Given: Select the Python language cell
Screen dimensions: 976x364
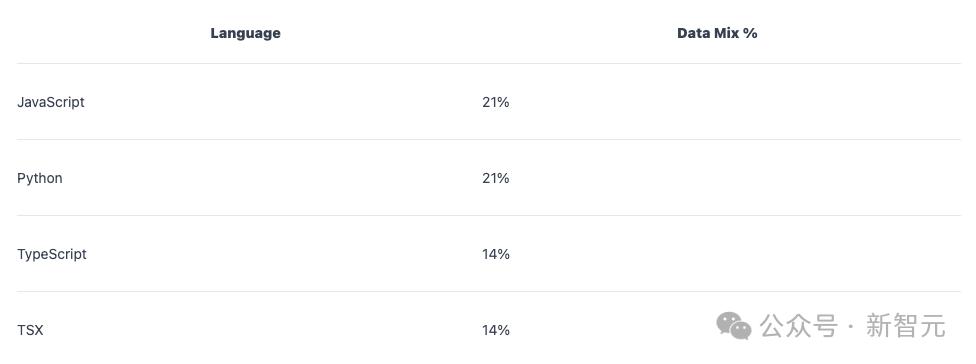Looking at the screenshot, I should click(40, 179).
